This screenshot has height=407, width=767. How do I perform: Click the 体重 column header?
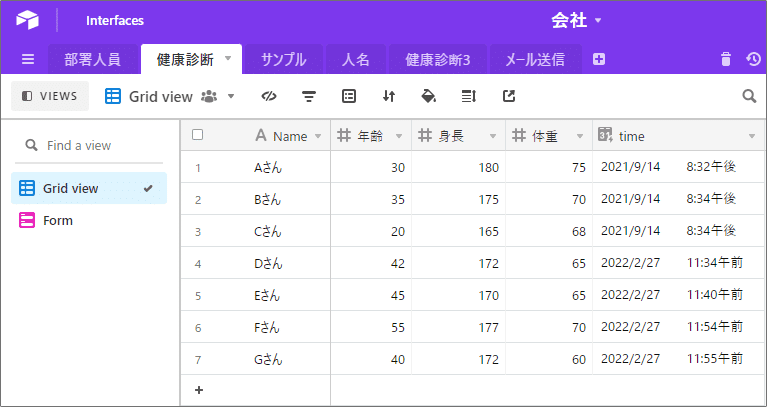click(549, 136)
